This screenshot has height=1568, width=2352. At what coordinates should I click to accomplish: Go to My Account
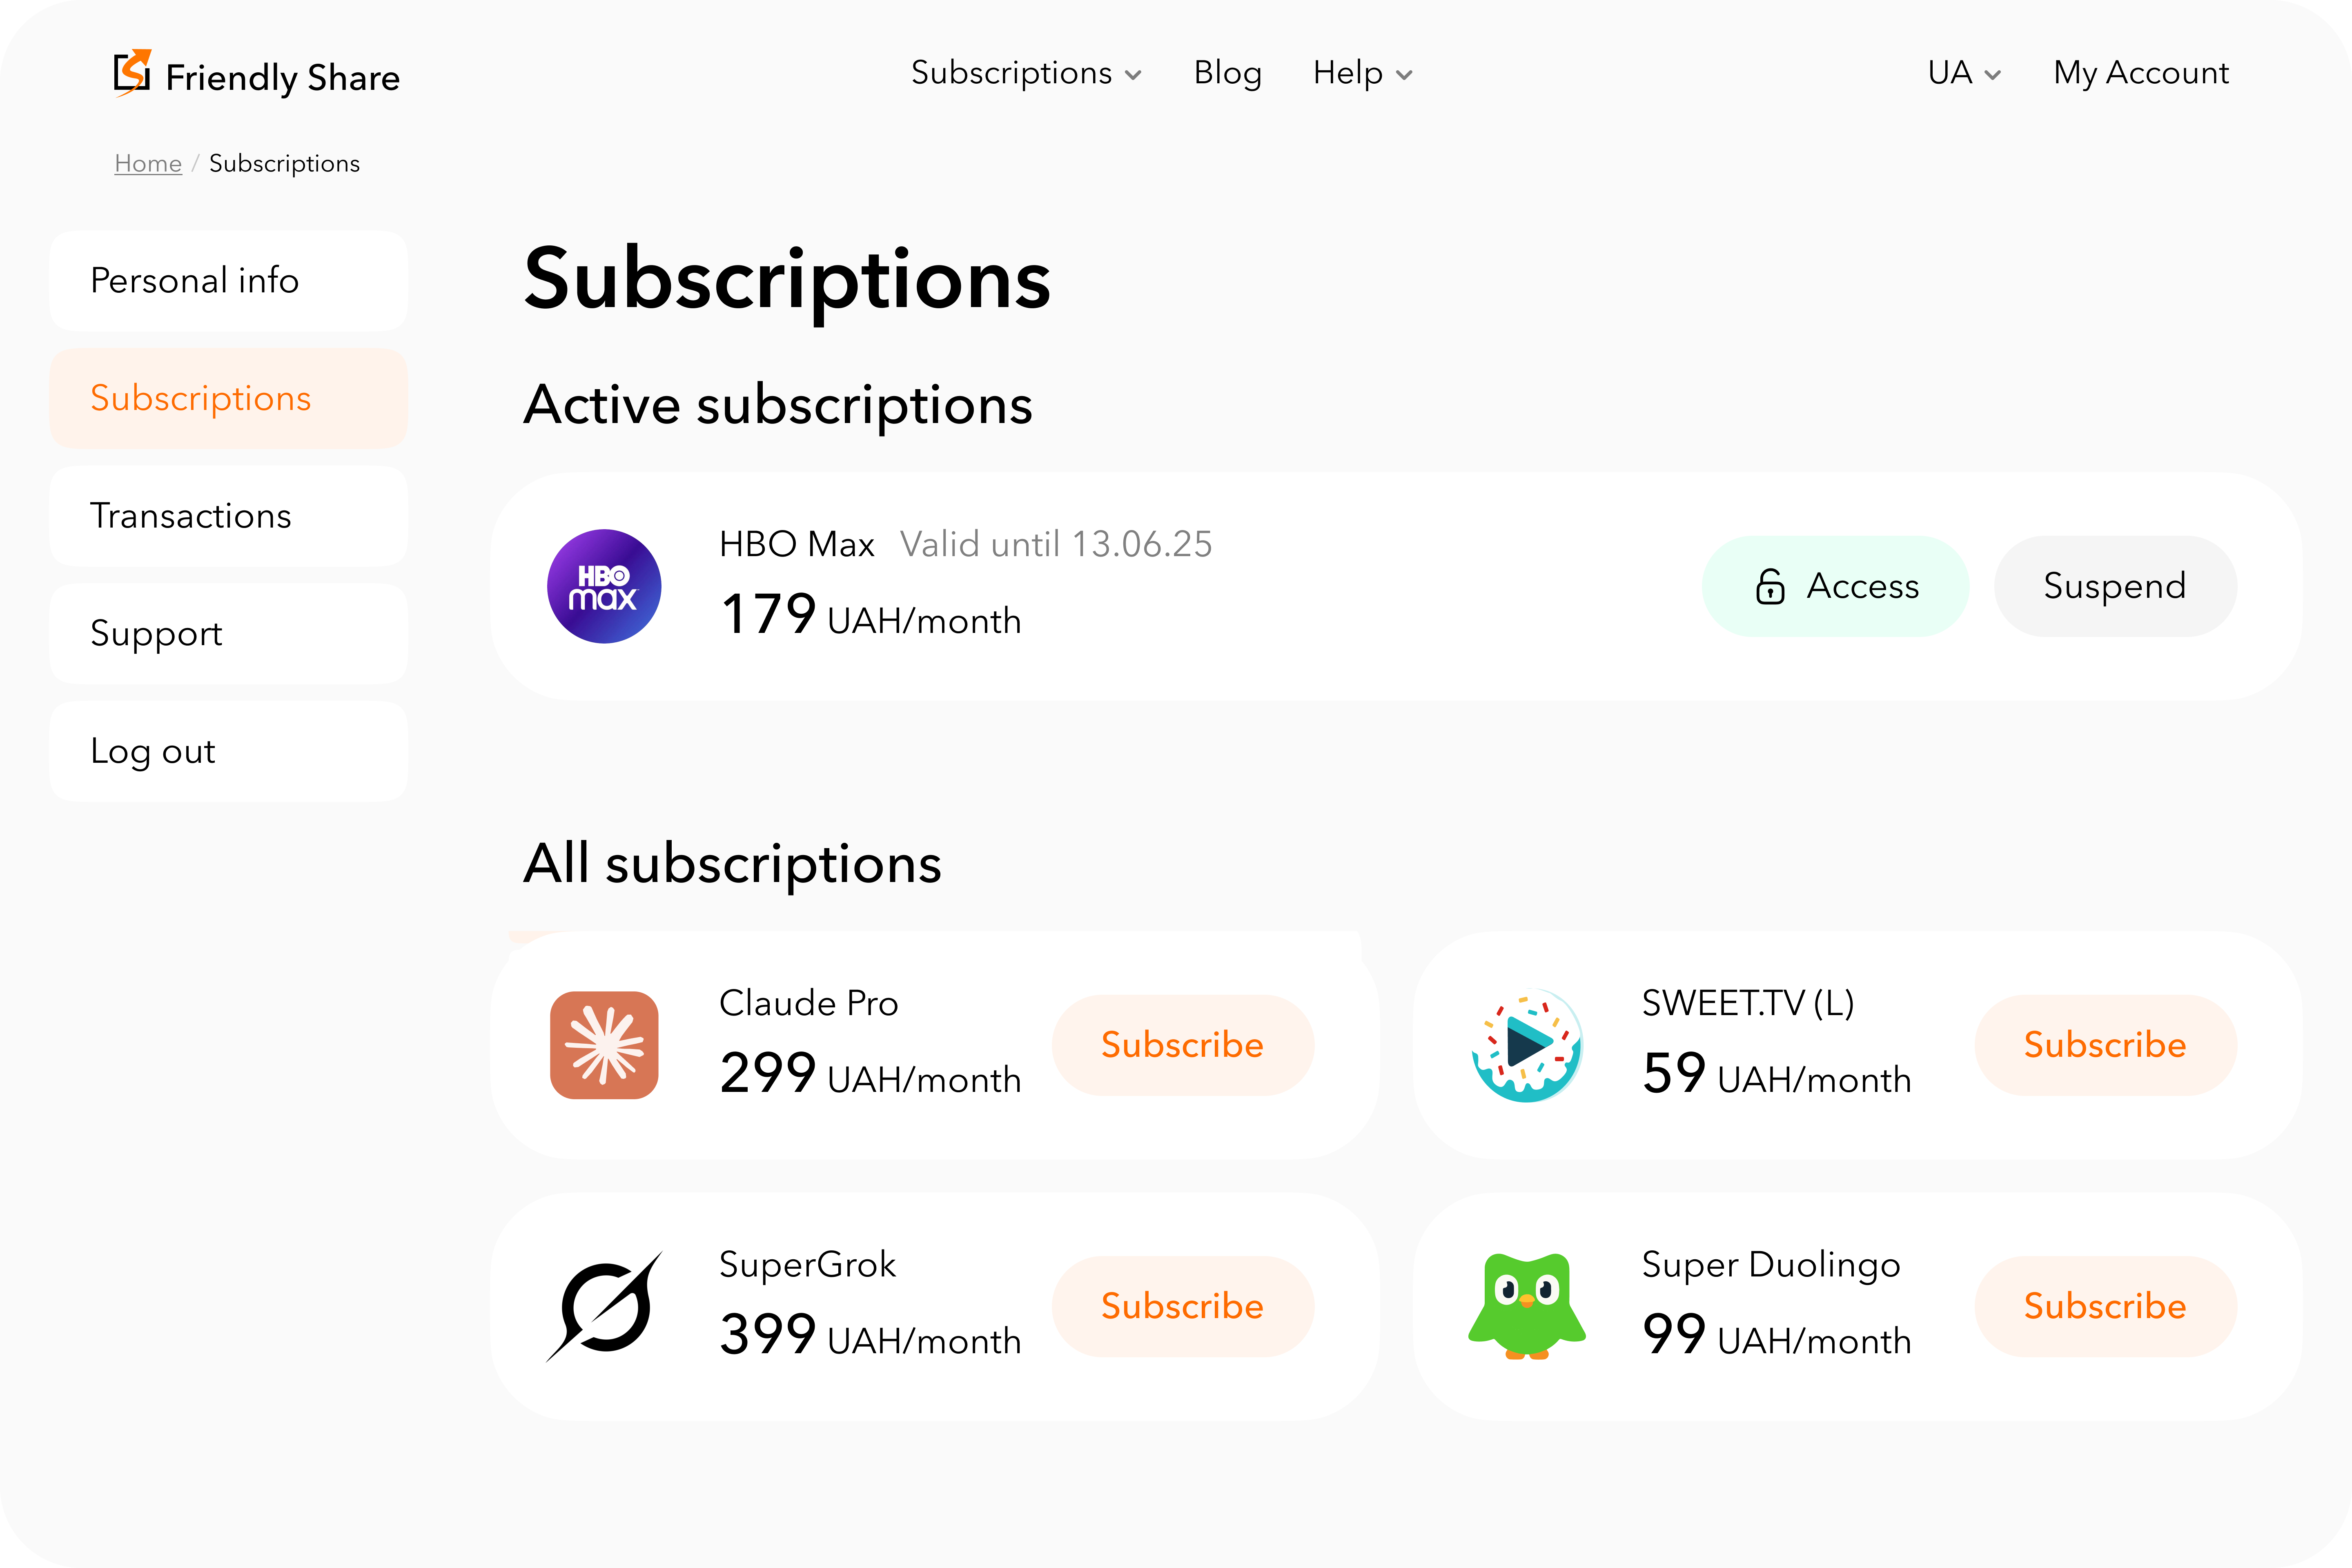pos(2140,73)
